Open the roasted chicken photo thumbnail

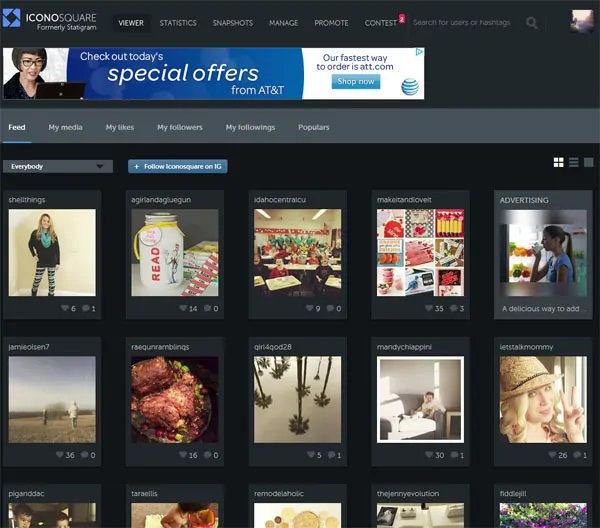pyautogui.click(x=175, y=400)
